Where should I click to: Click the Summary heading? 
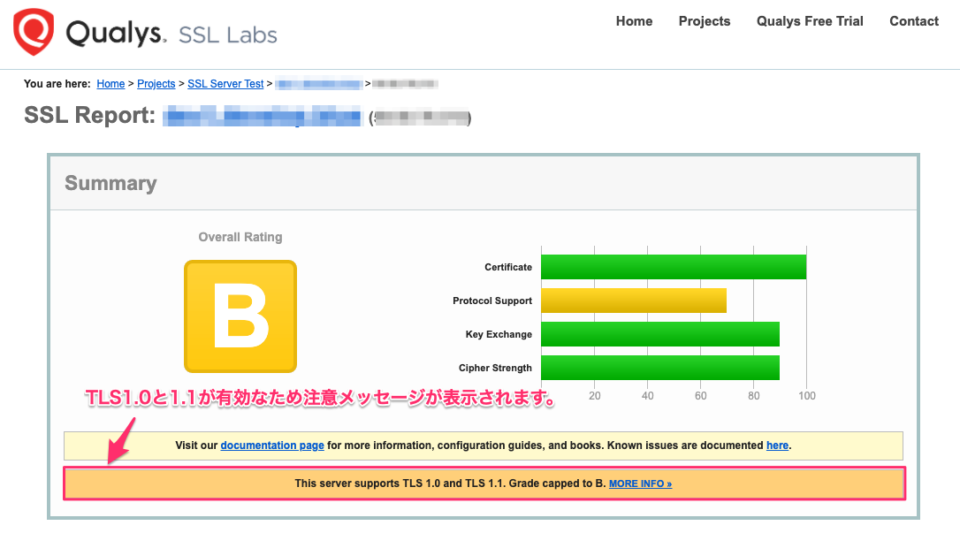(111, 183)
